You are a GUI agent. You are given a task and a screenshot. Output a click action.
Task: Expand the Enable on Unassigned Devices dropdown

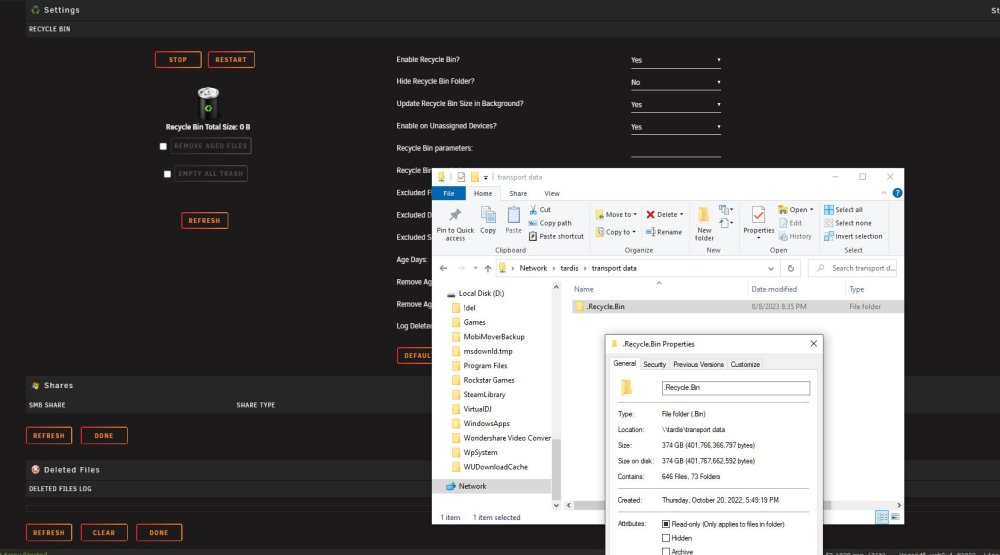675,127
